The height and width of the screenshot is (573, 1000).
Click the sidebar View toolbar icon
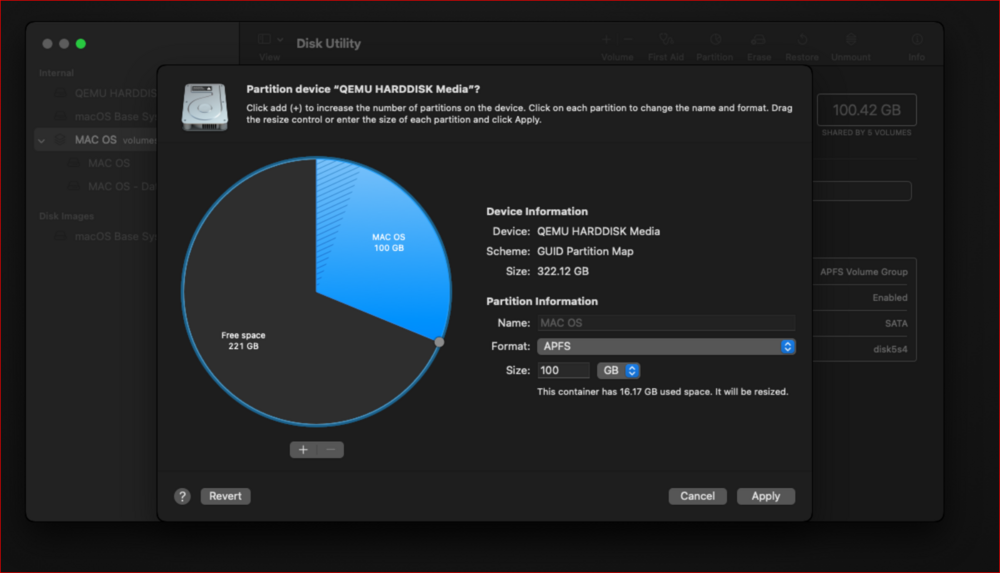point(264,40)
